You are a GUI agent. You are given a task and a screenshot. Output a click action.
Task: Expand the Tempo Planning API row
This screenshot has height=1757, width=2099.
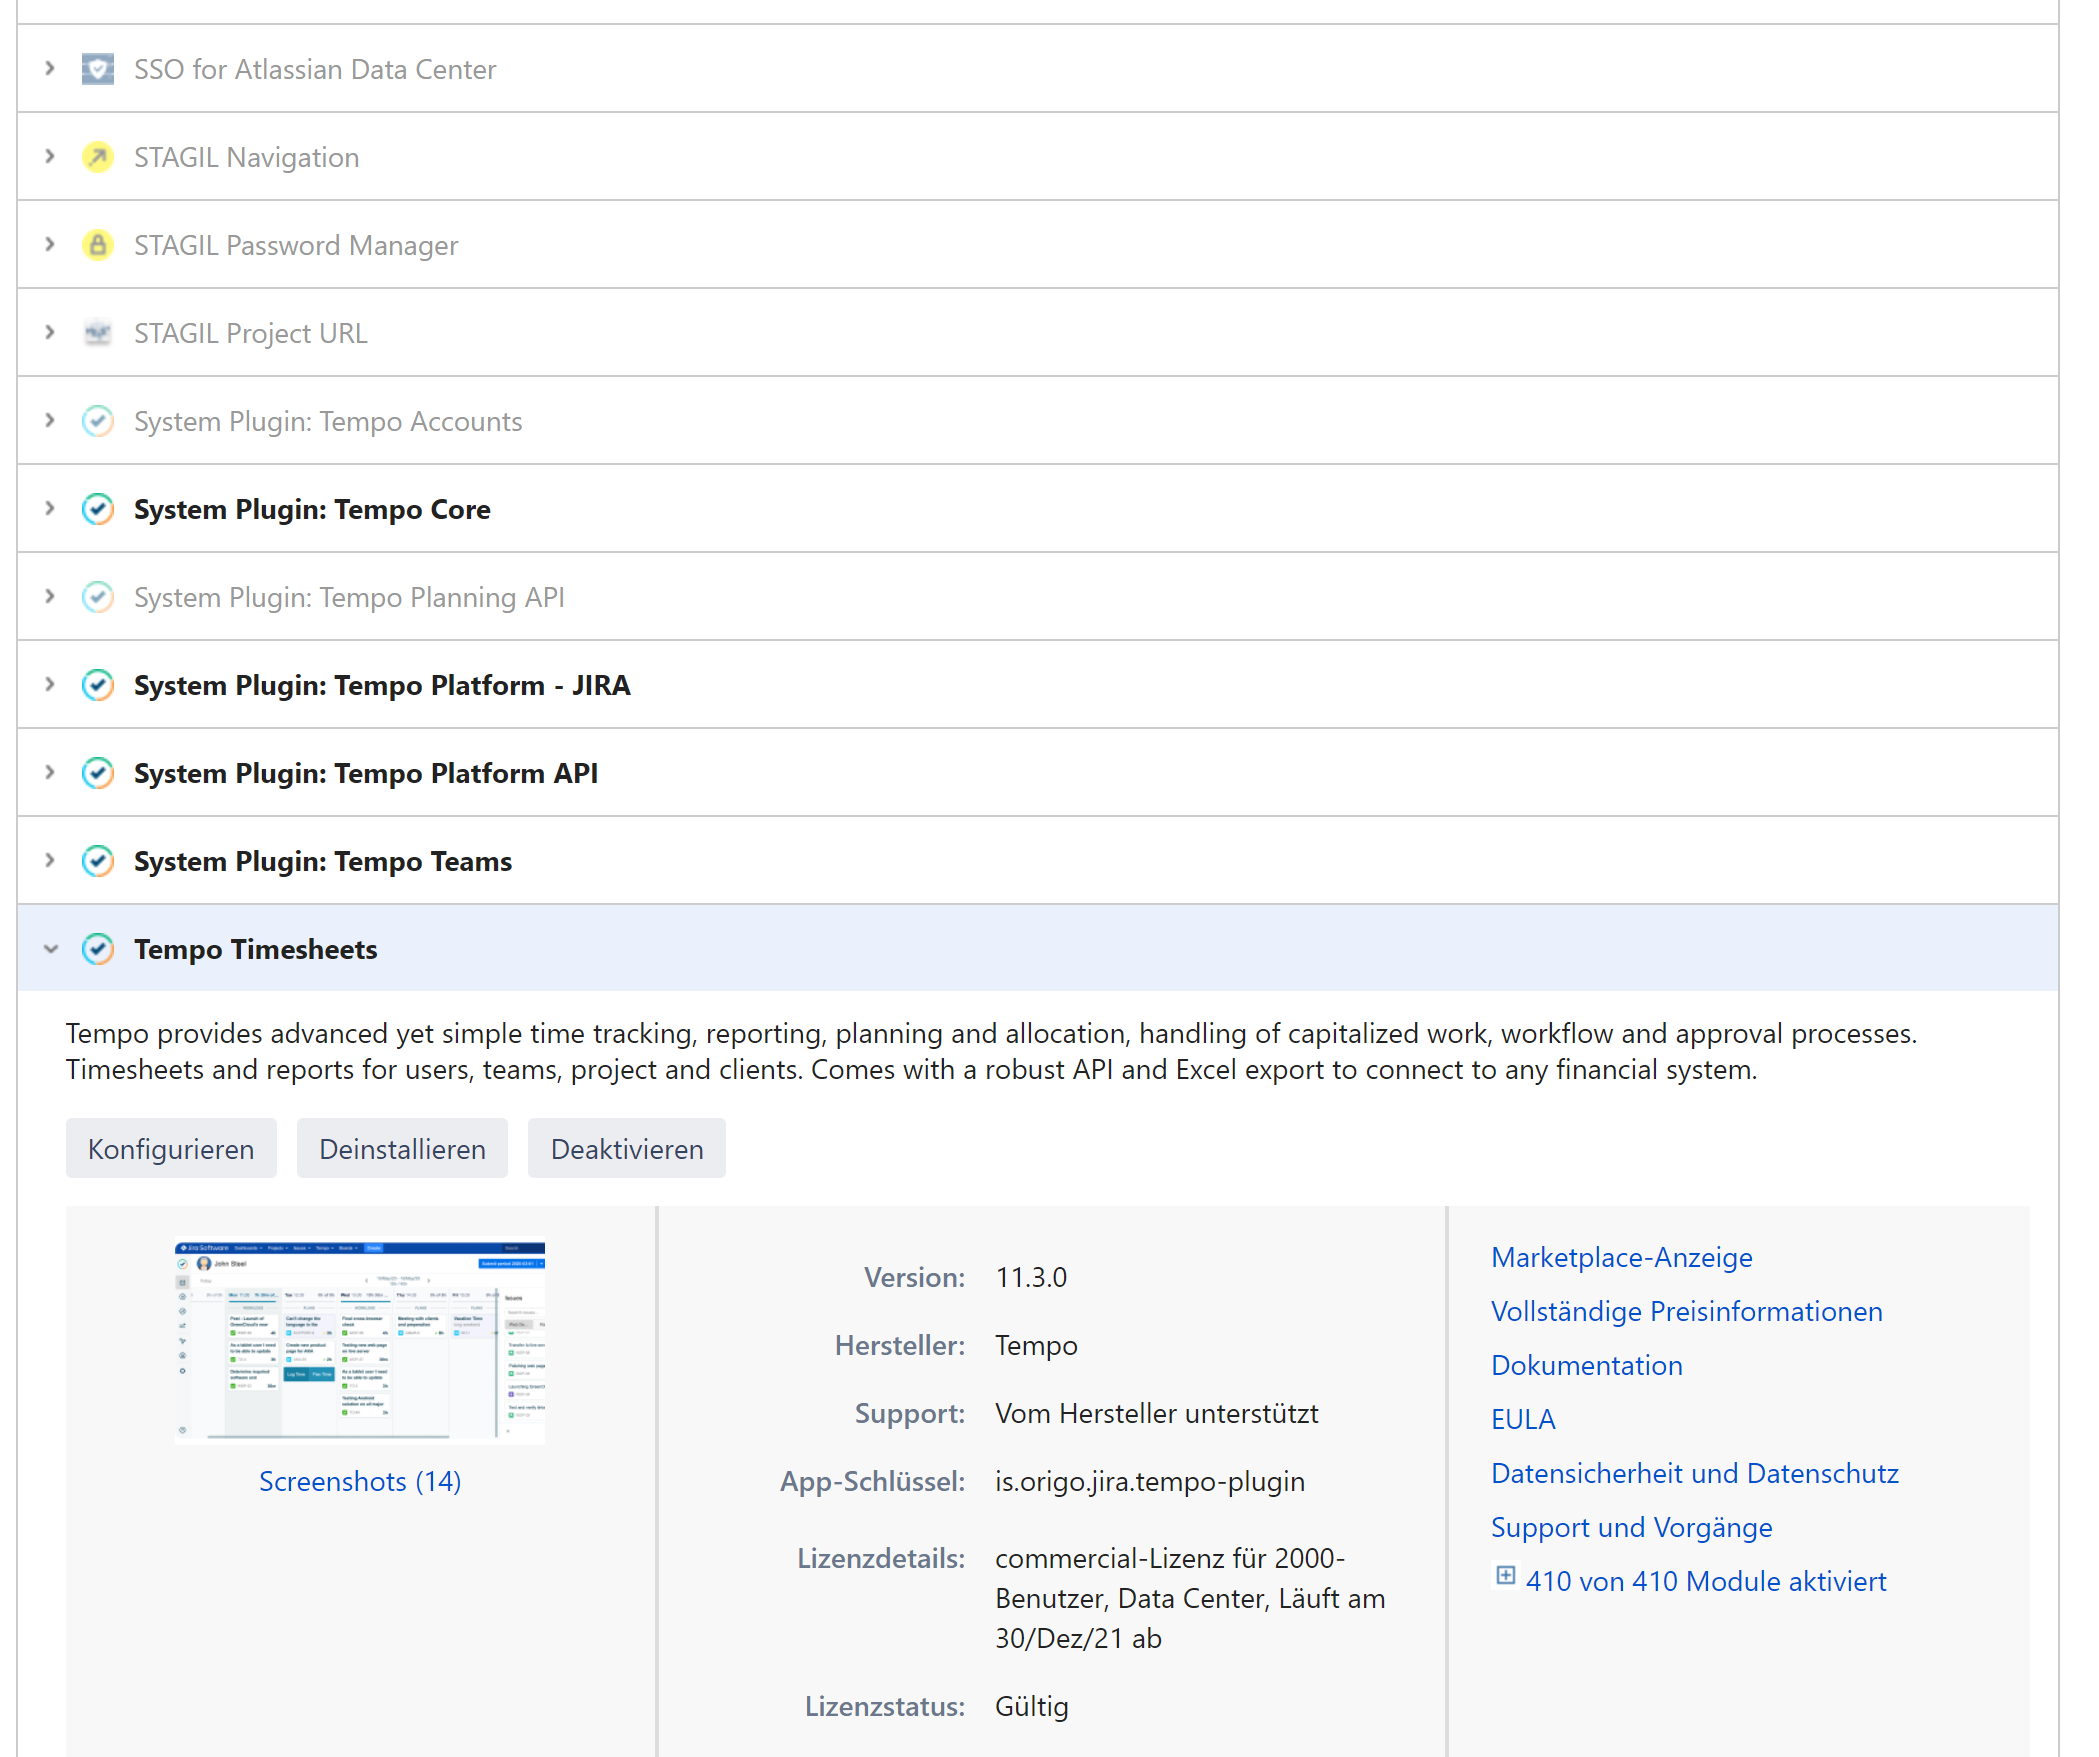[x=50, y=597]
